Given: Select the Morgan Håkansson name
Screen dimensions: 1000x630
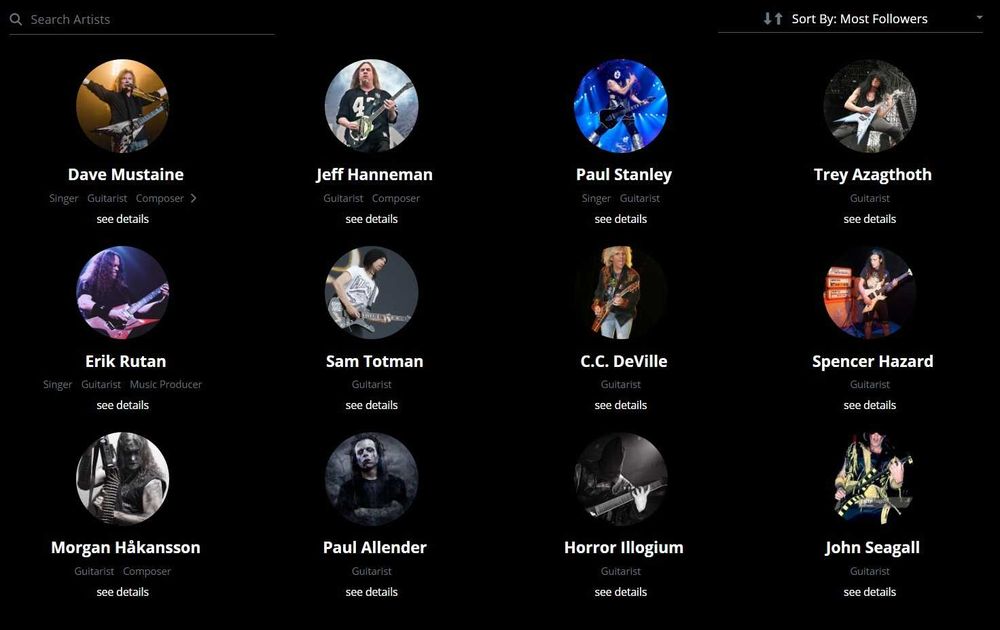Looking at the screenshot, I should (126, 548).
